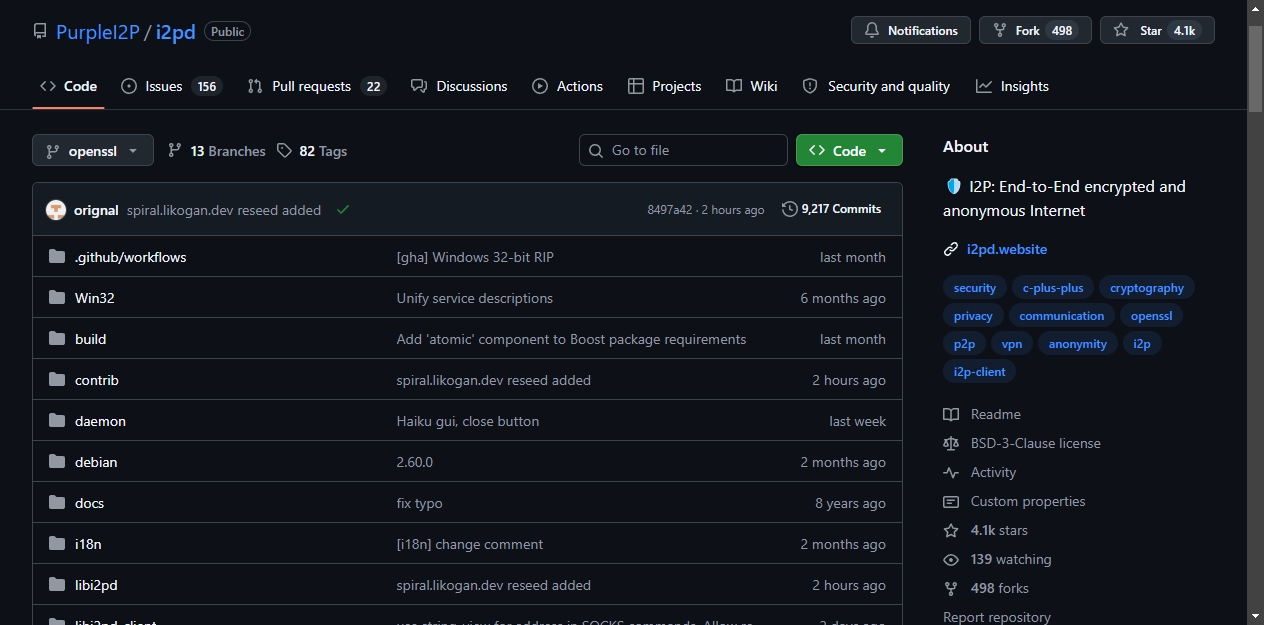Open the contrib folder
Screen dimensions: 1264x625
click(97, 380)
